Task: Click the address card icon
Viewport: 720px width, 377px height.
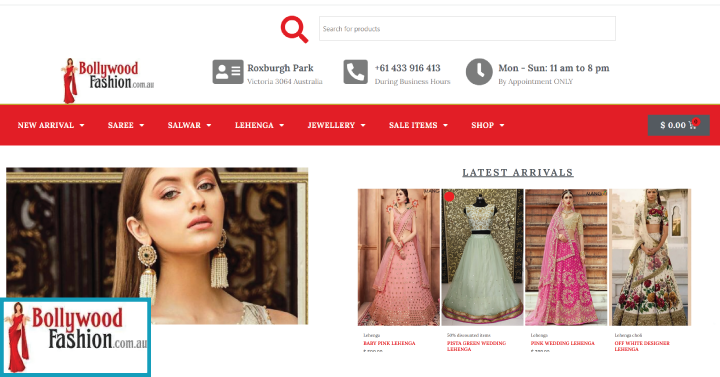Action: tap(228, 72)
